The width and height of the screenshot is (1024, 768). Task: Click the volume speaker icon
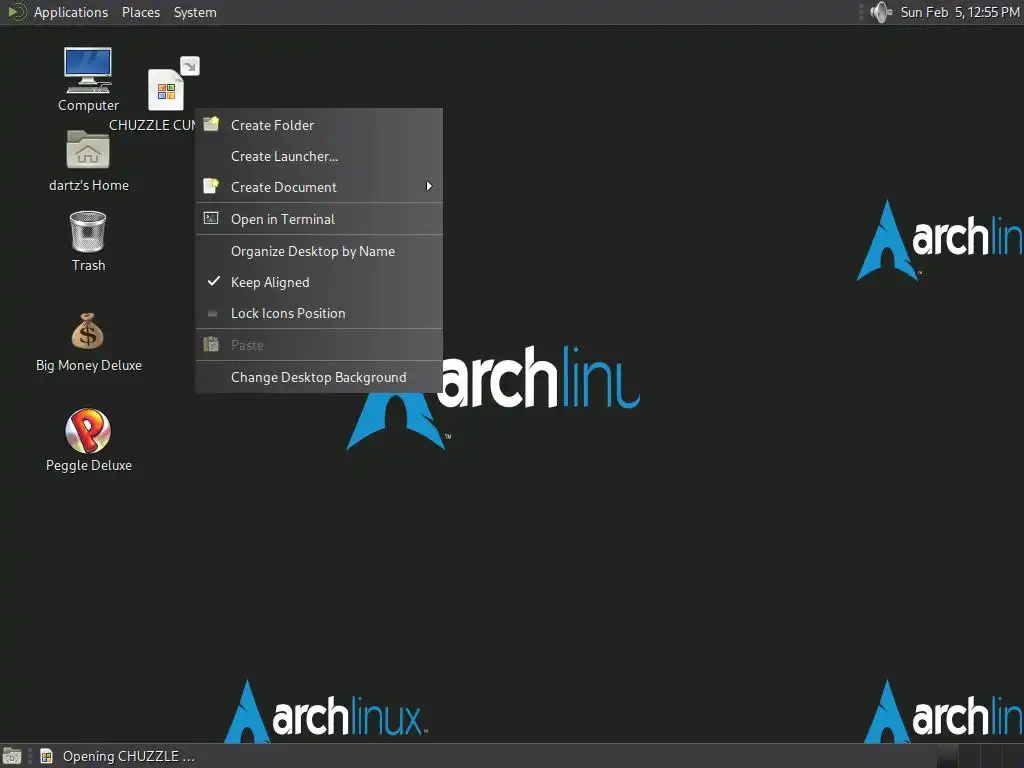(880, 12)
